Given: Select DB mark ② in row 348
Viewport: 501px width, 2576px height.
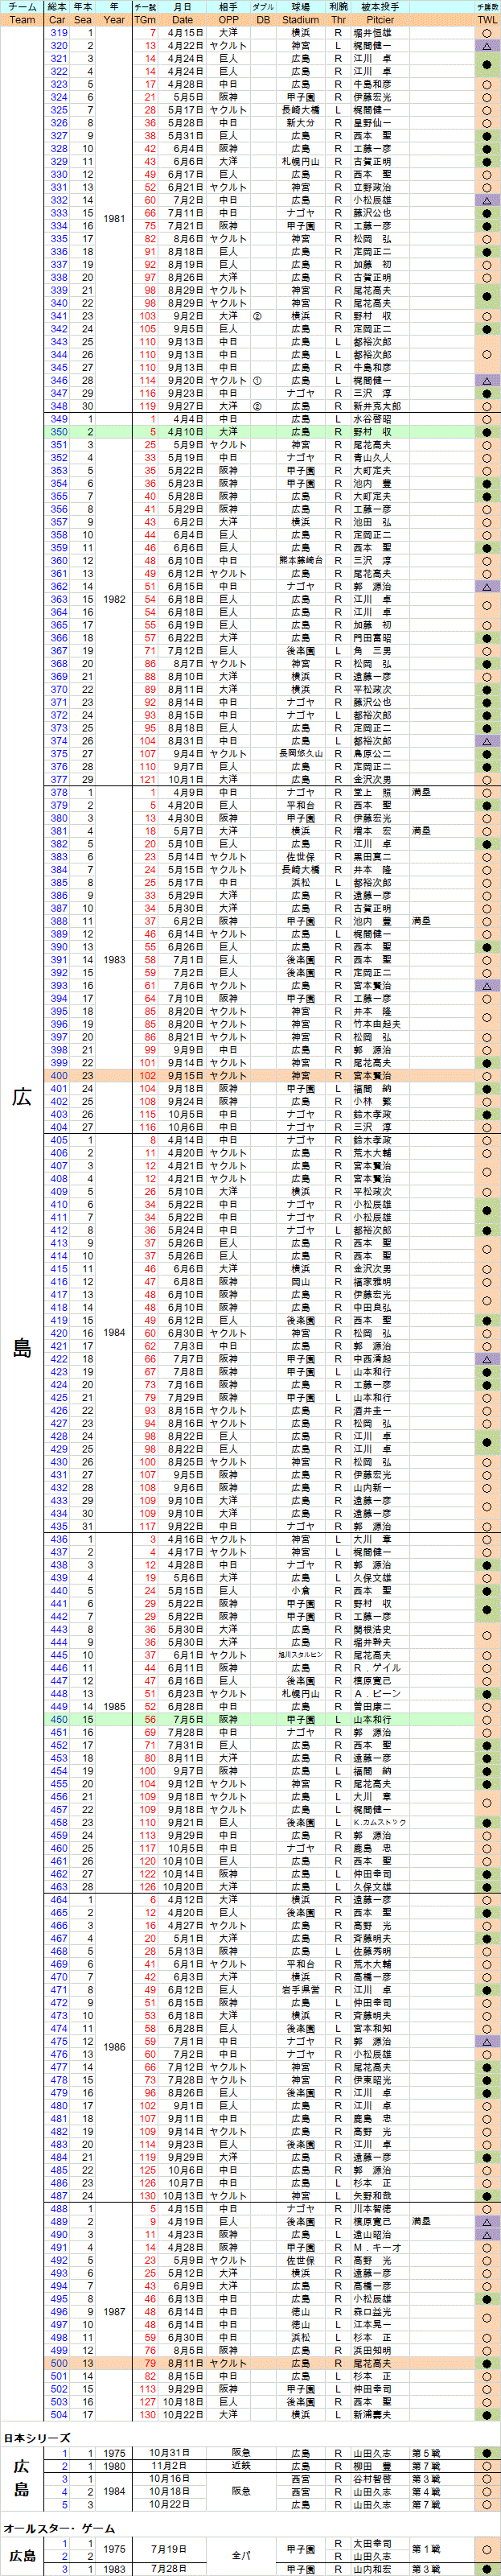Looking at the screenshot, I should [x=257, y=406].
